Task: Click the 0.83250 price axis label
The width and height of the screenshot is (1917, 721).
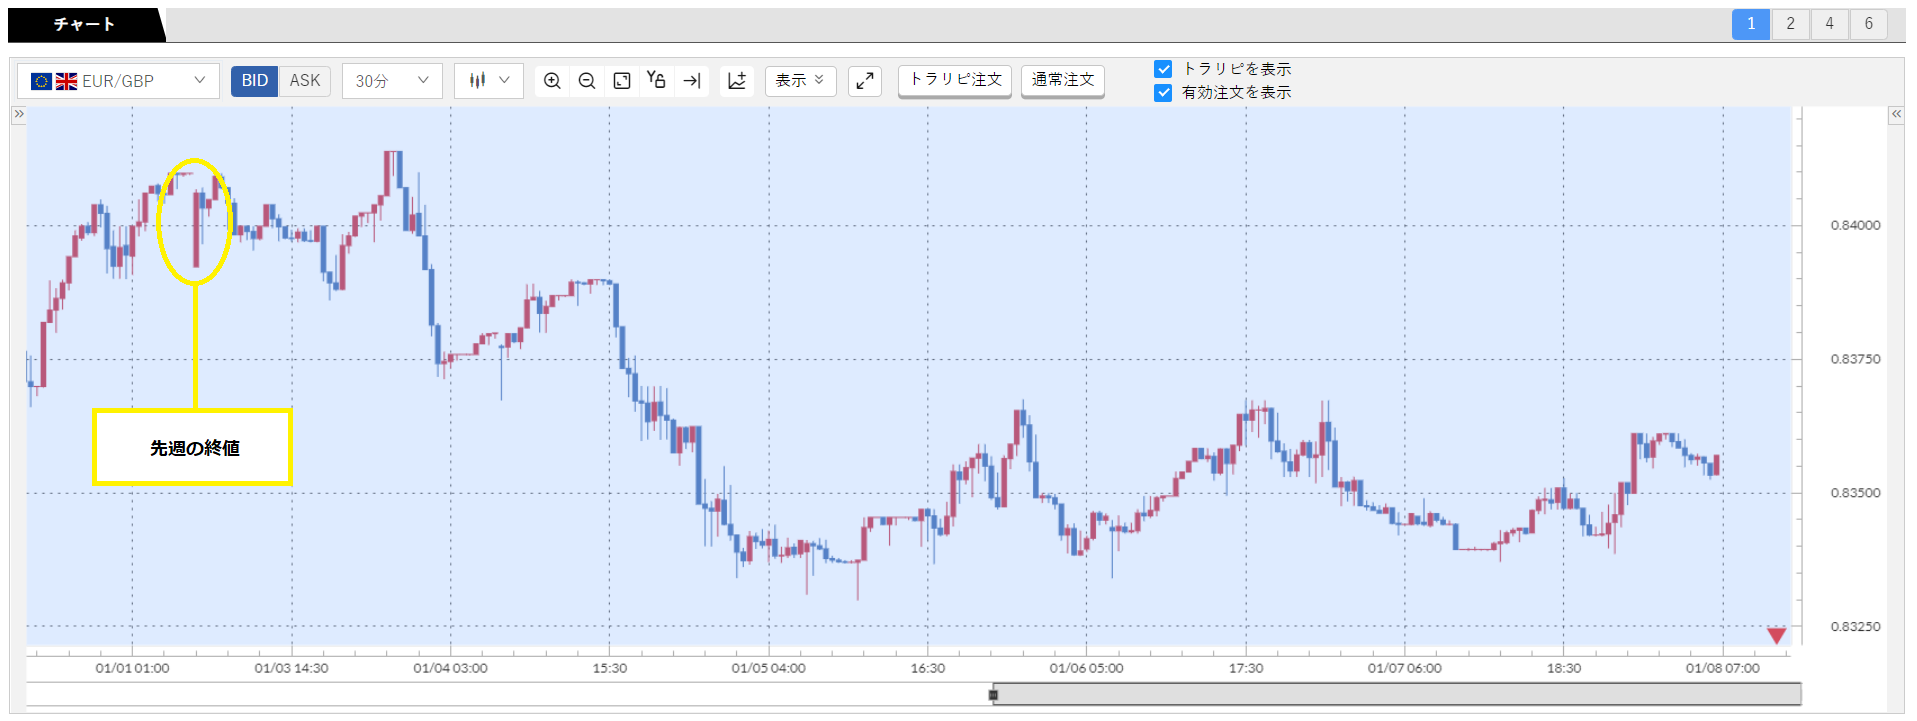Action: pyautogui.click(x=1855, y=627)
